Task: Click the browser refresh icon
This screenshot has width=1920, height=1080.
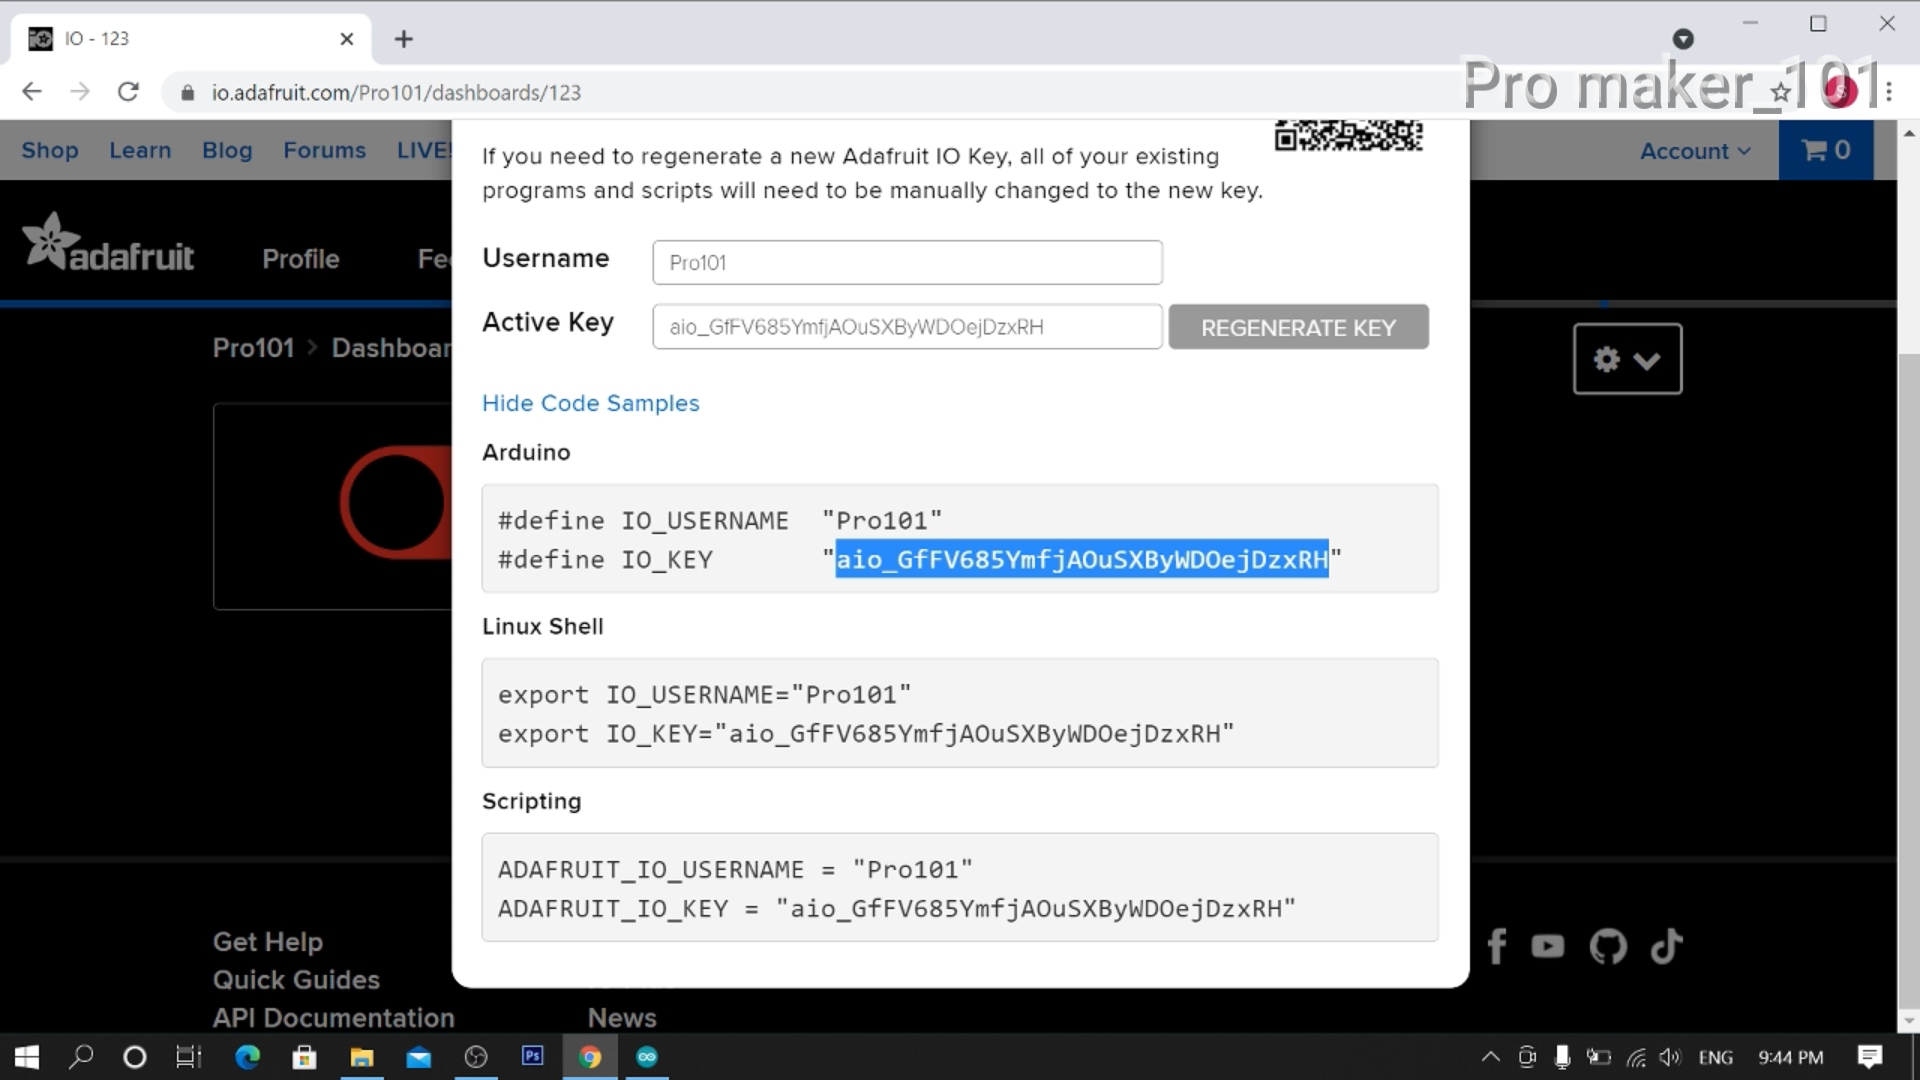Action: pos(128,92)
